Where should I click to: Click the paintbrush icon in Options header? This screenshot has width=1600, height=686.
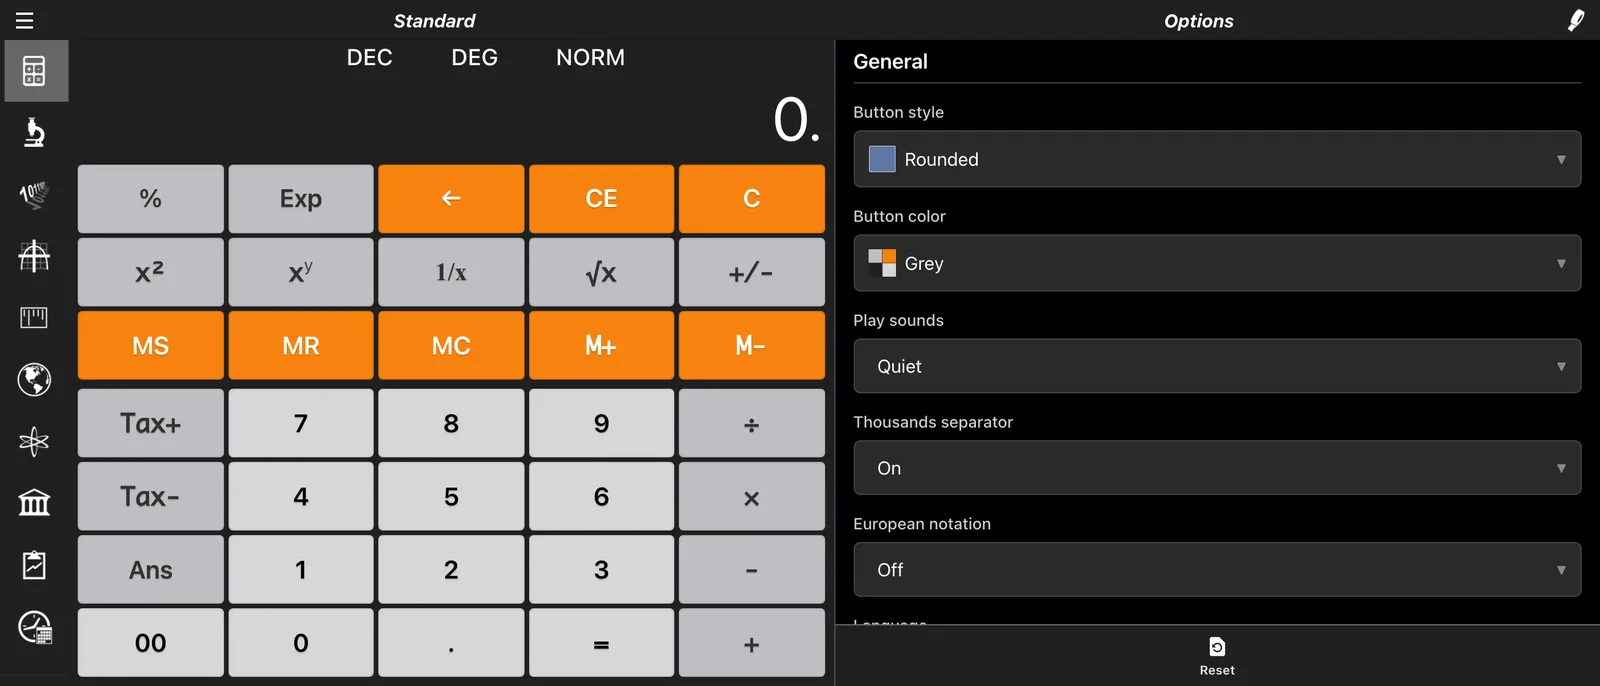click(x=1576, y=20)
